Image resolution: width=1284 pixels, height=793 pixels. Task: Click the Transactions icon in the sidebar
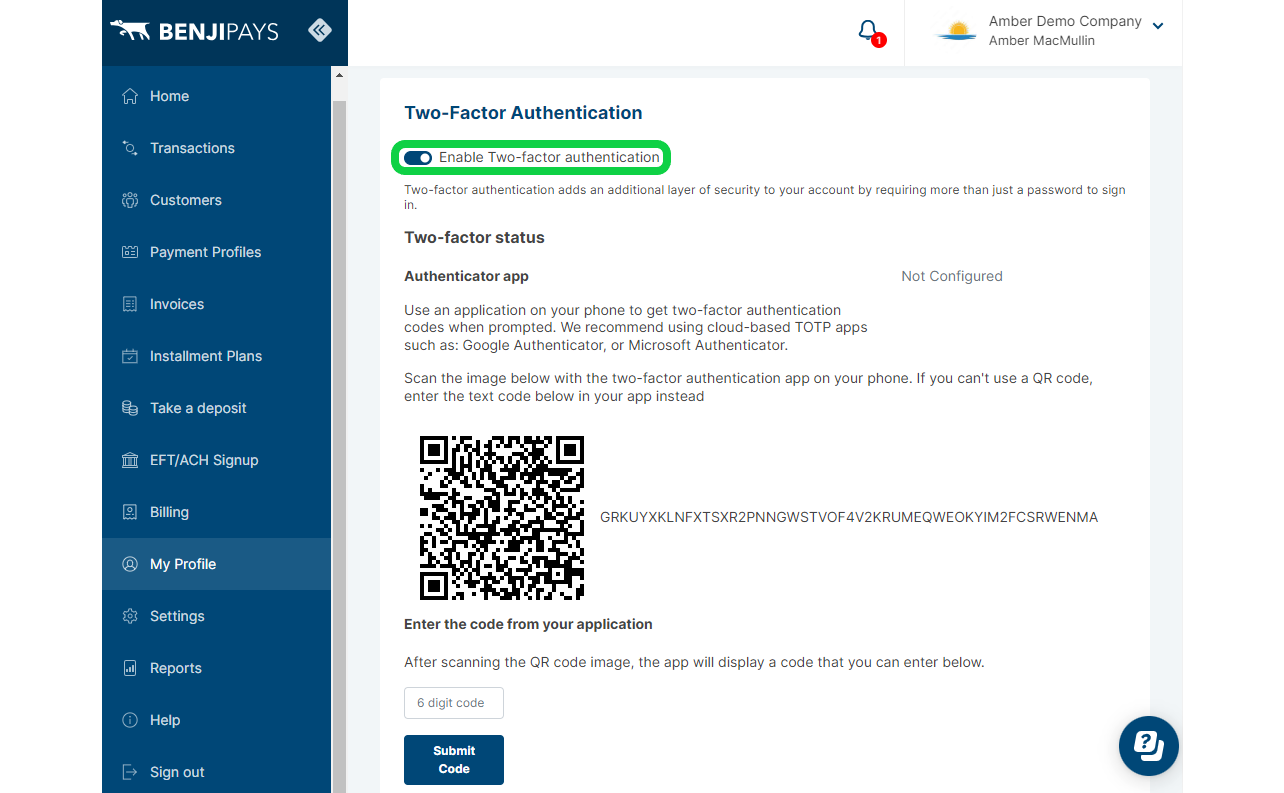click(129, 148)
